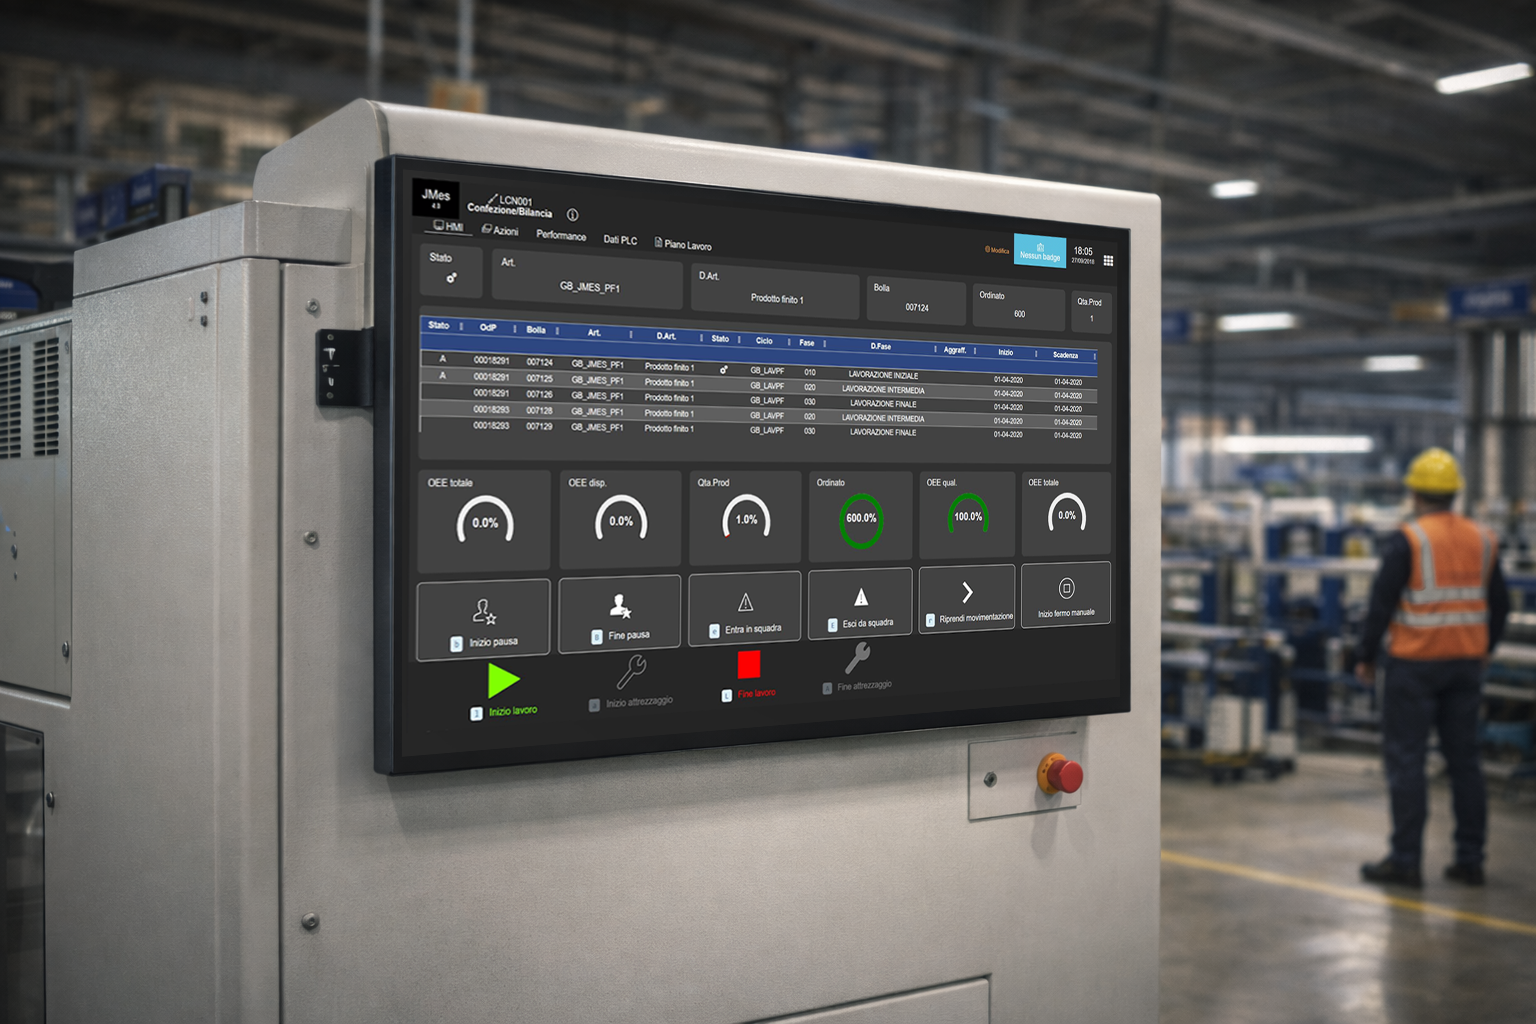The image size is (1536, 1024).
Task: Go to the Dati PLC tab
Action: click(620, 240)
